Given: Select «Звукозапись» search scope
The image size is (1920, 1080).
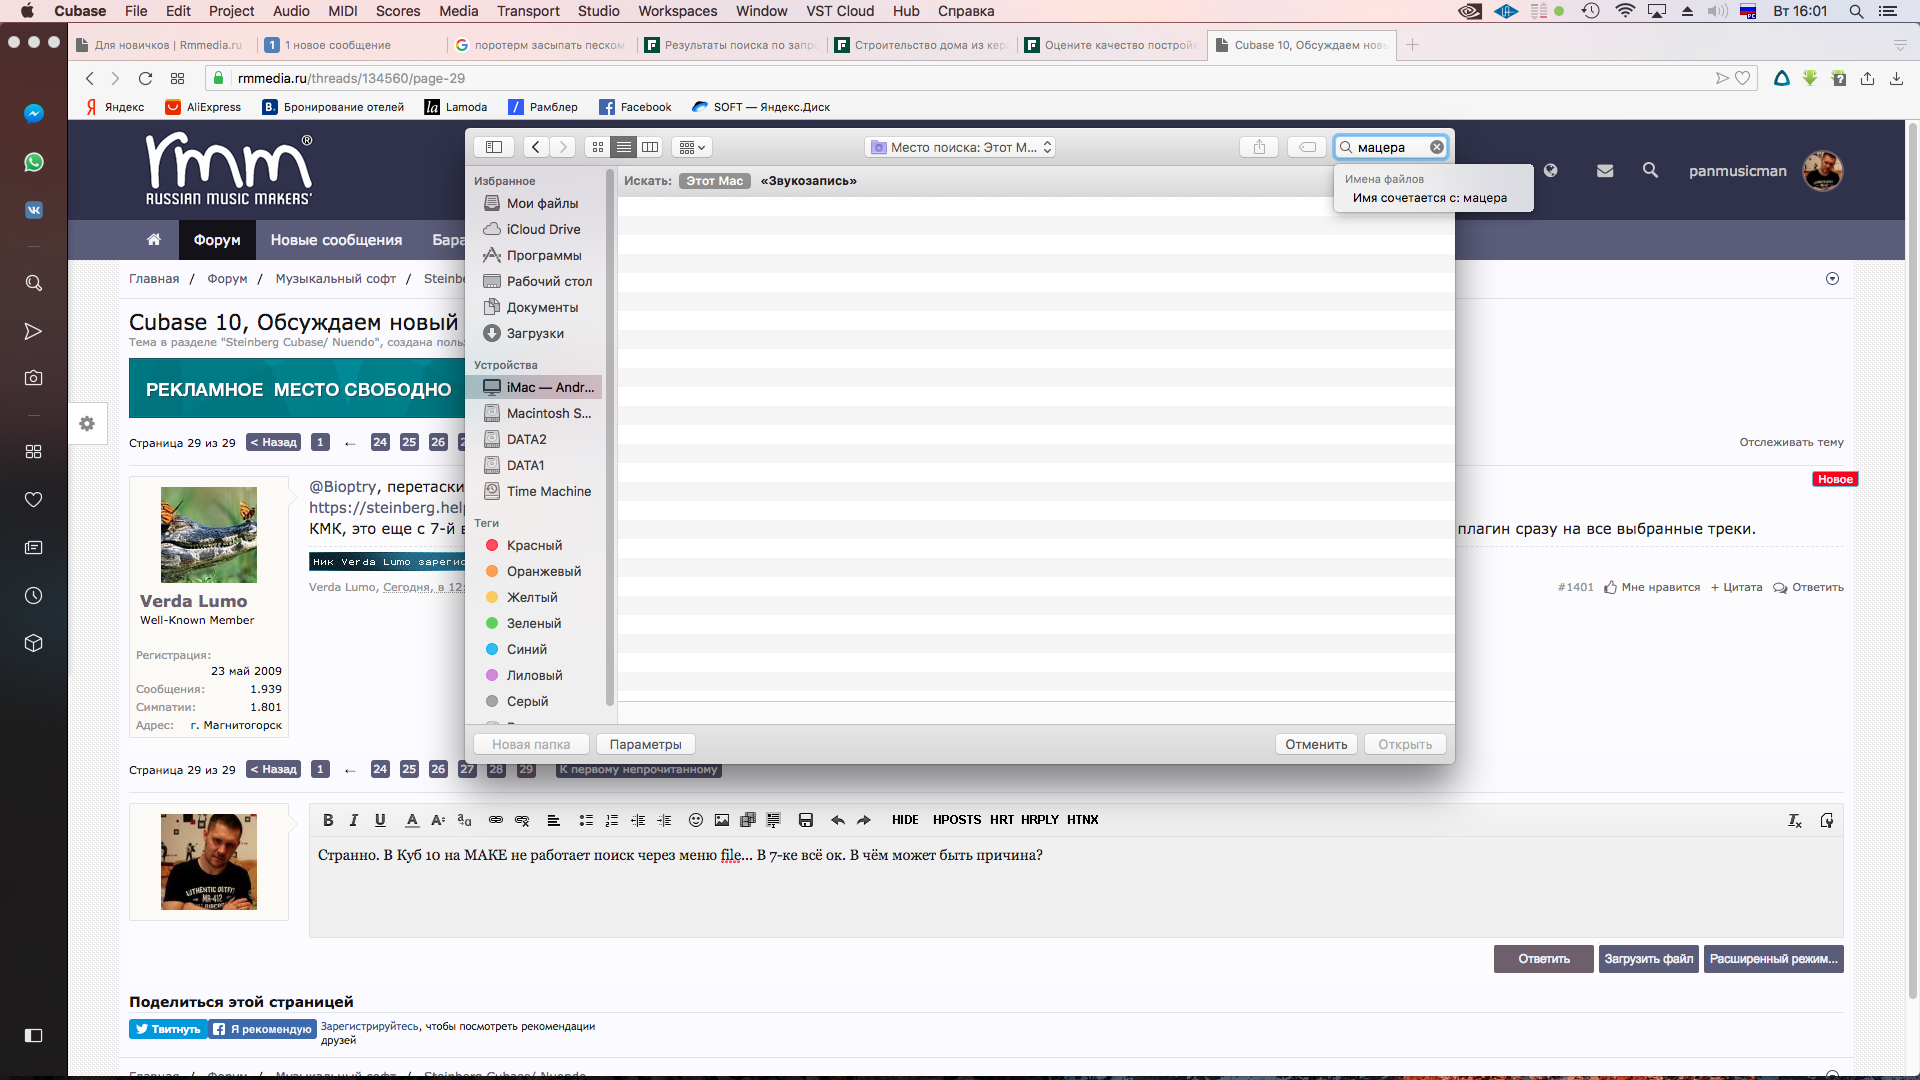Looking at the screenshot, I should pos(808,181).
